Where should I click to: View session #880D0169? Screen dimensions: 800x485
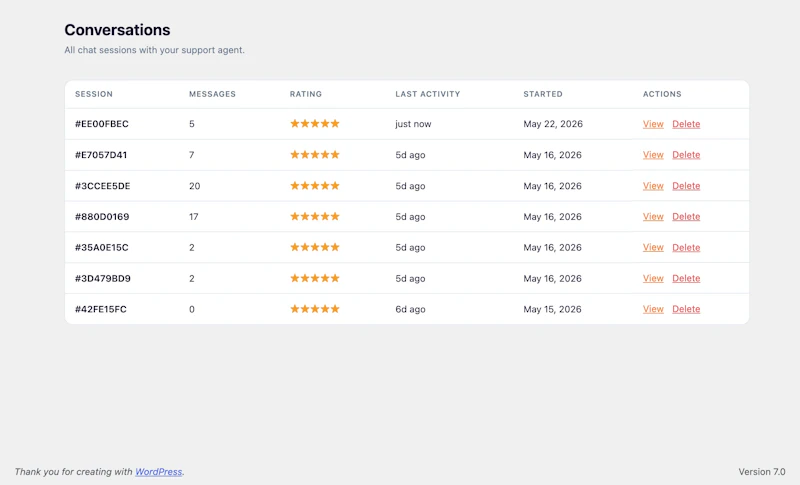[x=653, y=217]
